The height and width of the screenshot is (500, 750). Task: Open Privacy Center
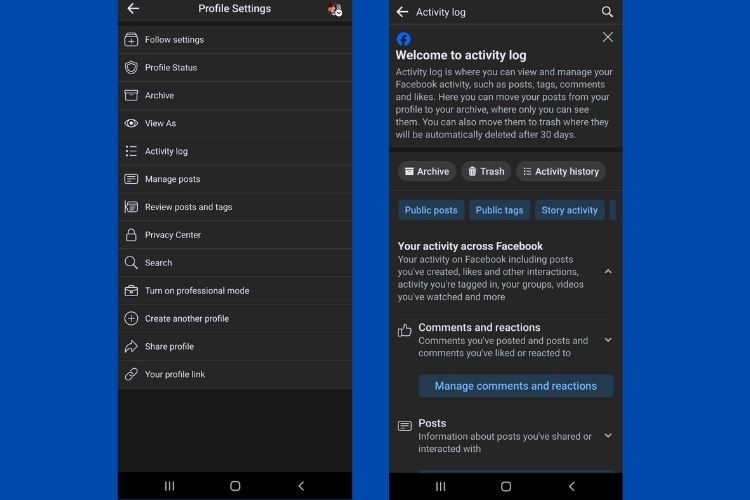pos(235,234)
